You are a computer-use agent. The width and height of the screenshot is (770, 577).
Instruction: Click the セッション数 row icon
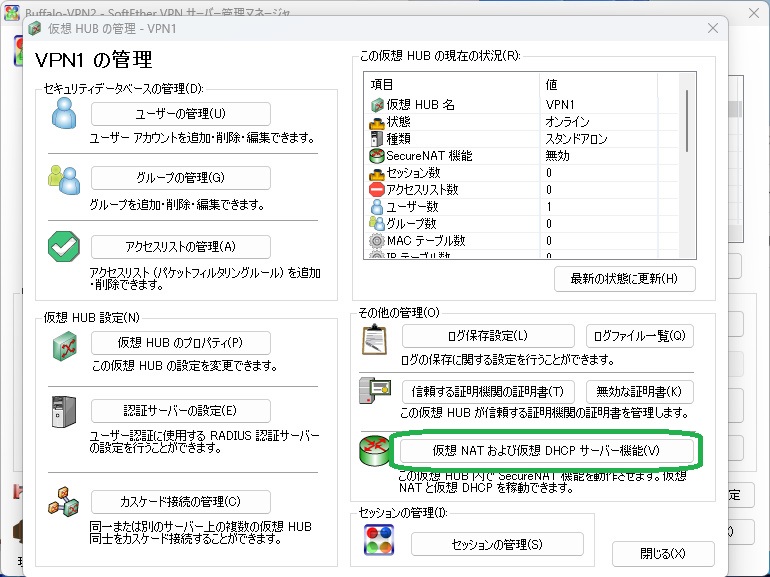tap(377, 173)
